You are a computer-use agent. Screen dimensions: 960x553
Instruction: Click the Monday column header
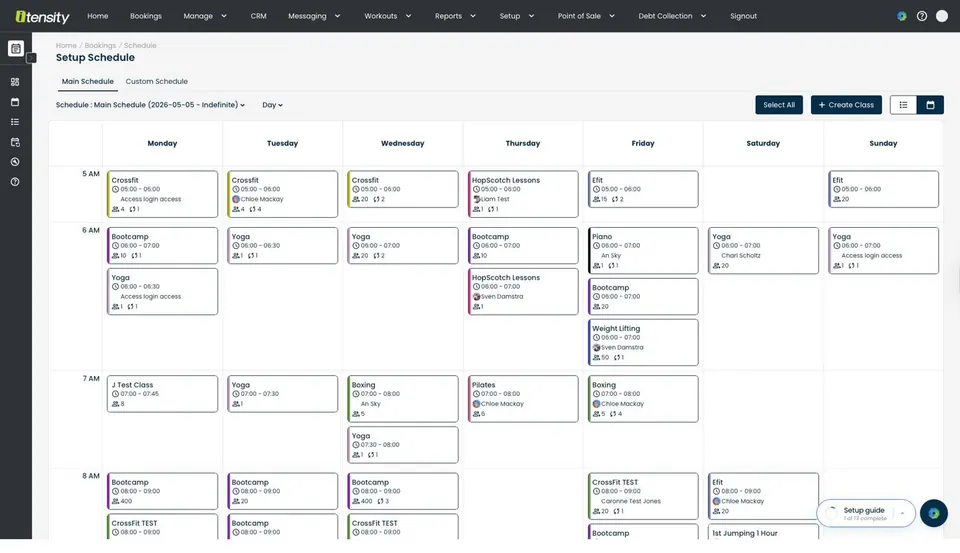point(162,143)
